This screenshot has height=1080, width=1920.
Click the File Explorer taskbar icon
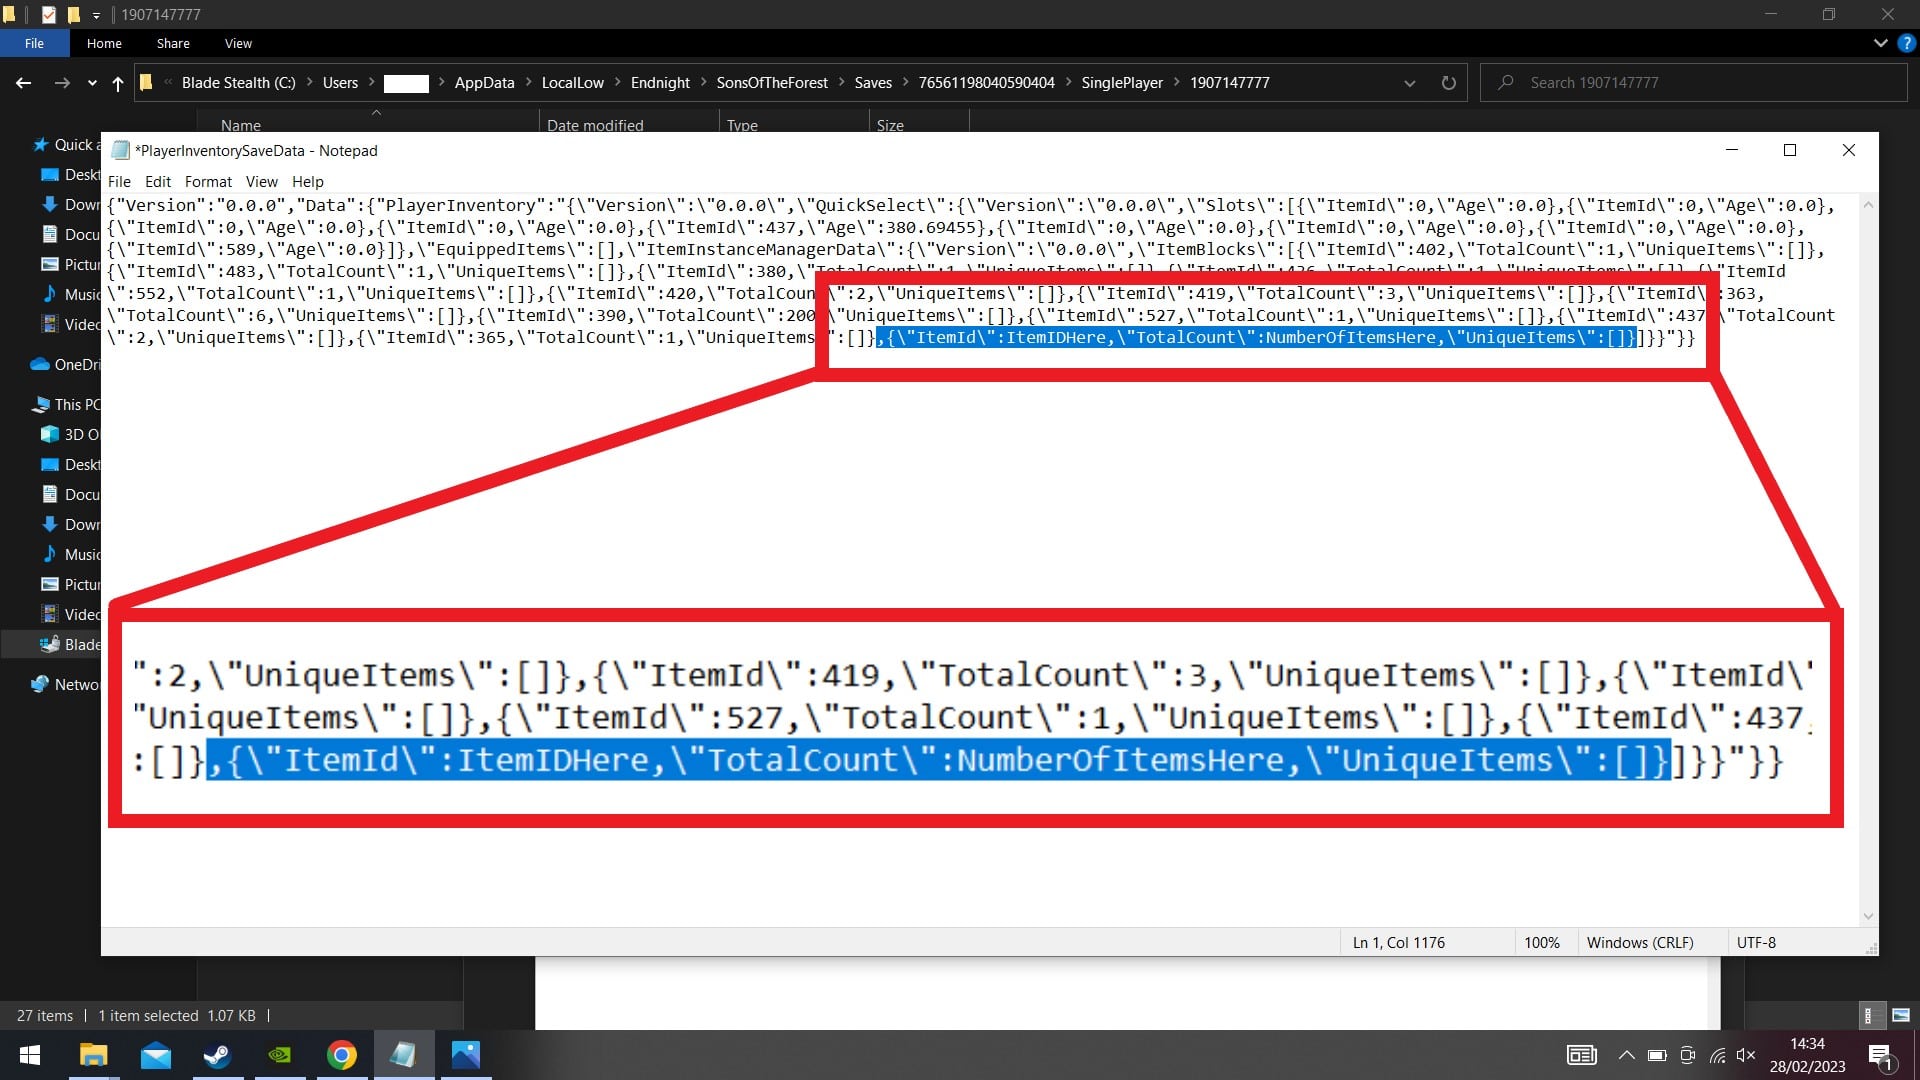(91, 1055)
